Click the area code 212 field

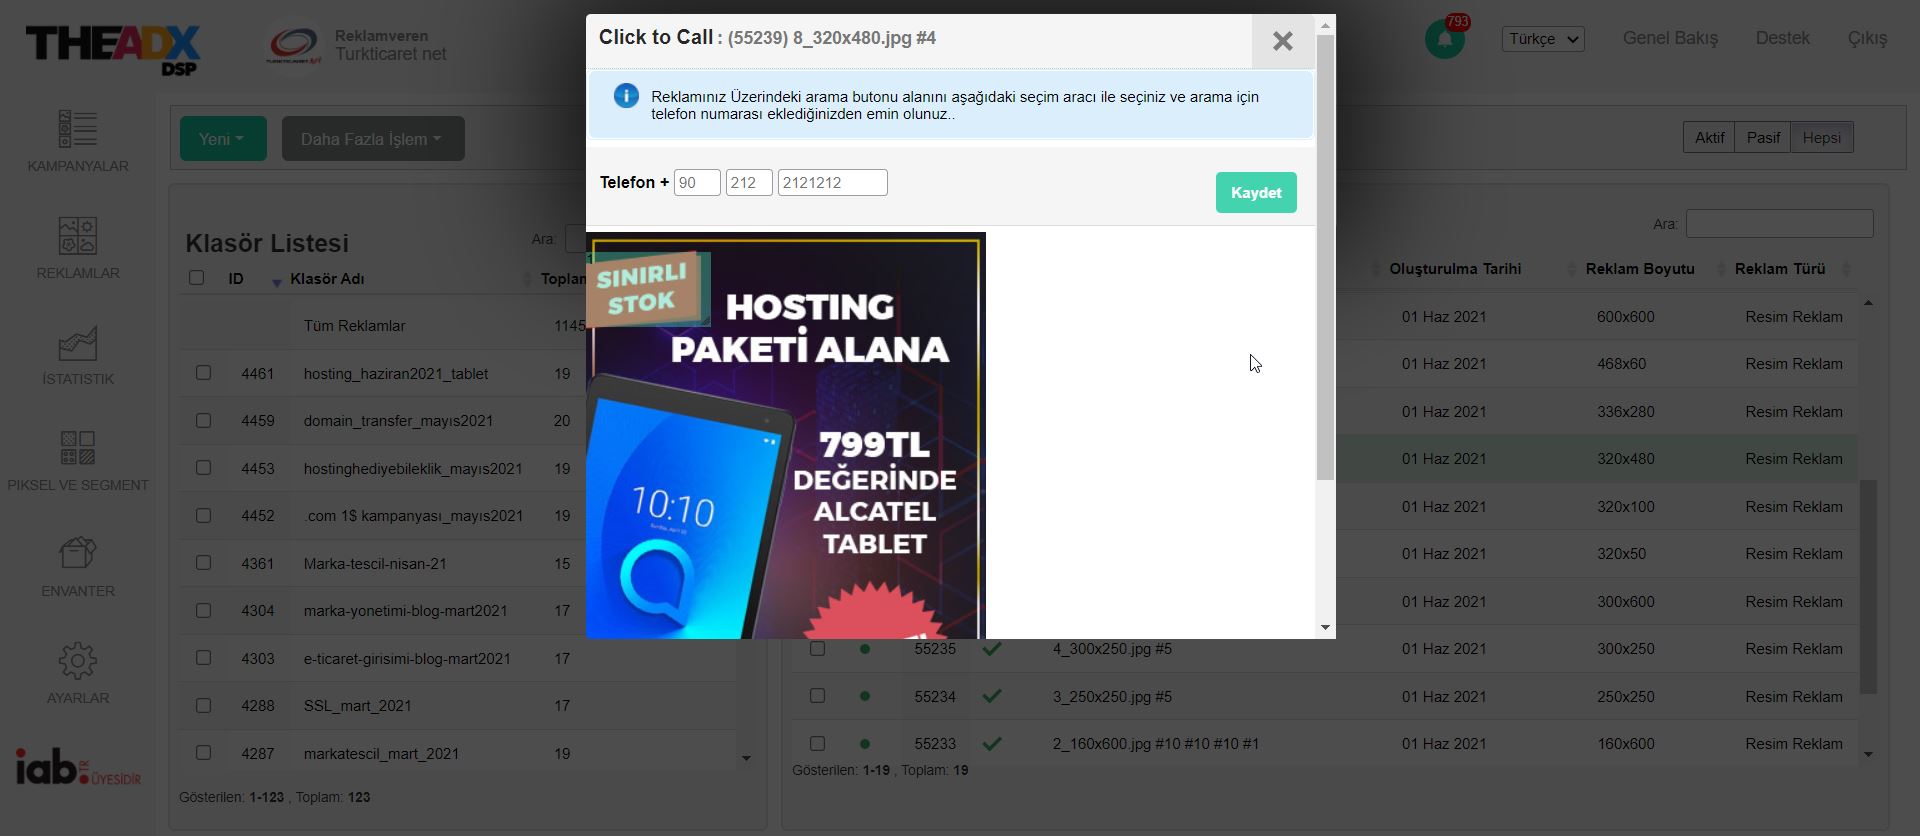749,183
